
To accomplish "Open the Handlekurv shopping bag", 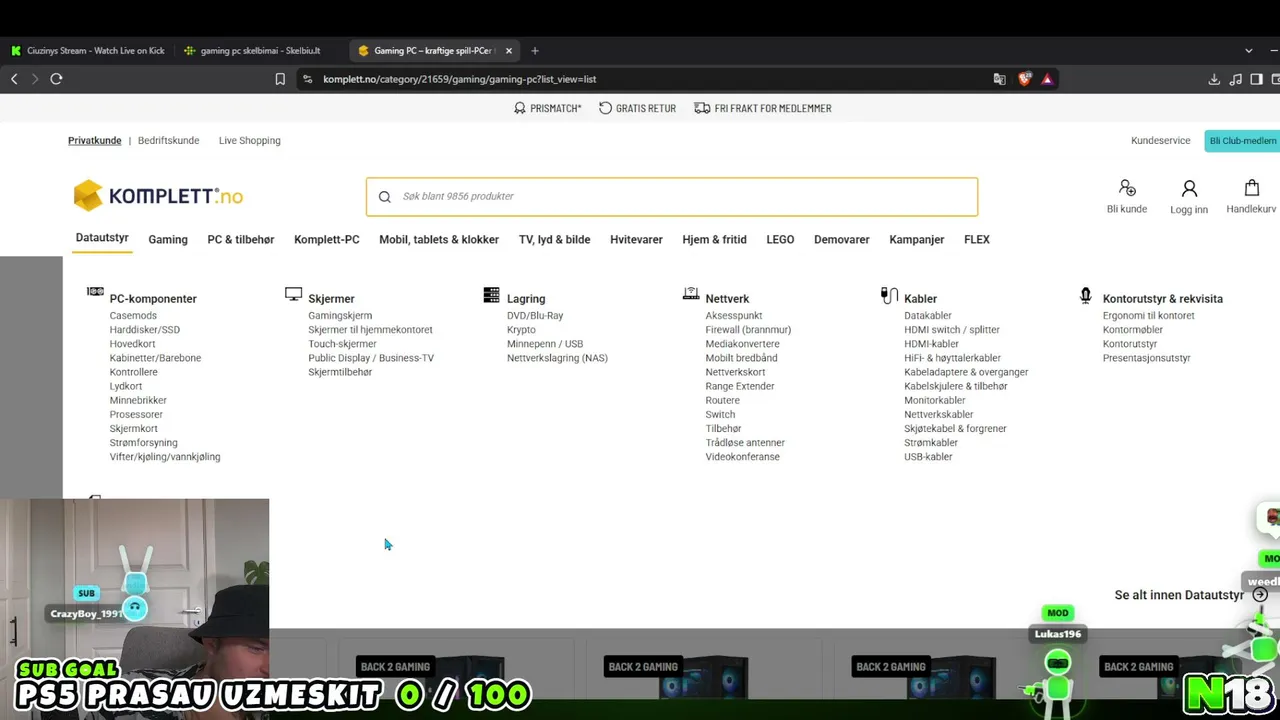I will click(x=1251, y=196).
